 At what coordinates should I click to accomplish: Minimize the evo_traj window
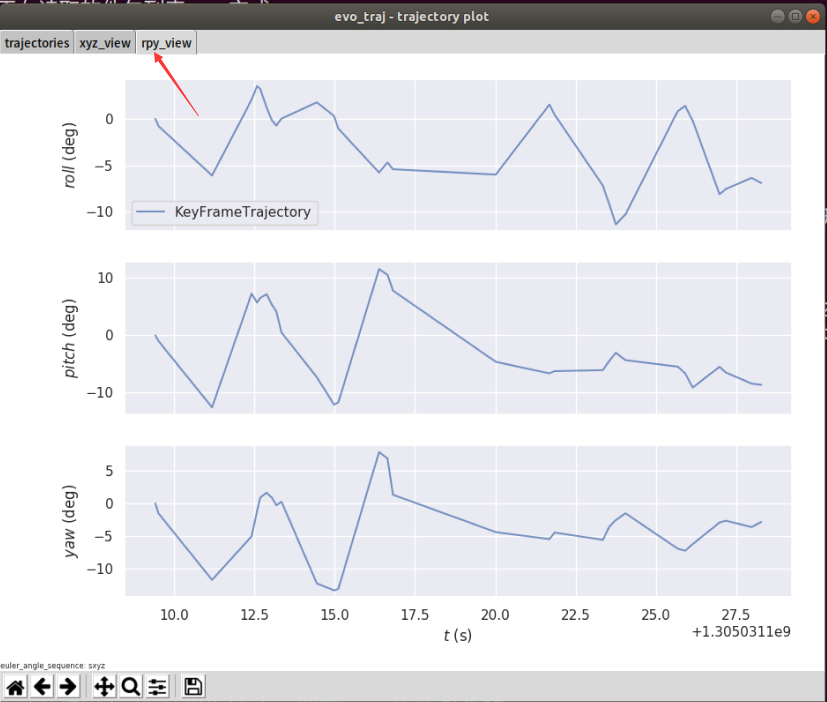(777, 16)
